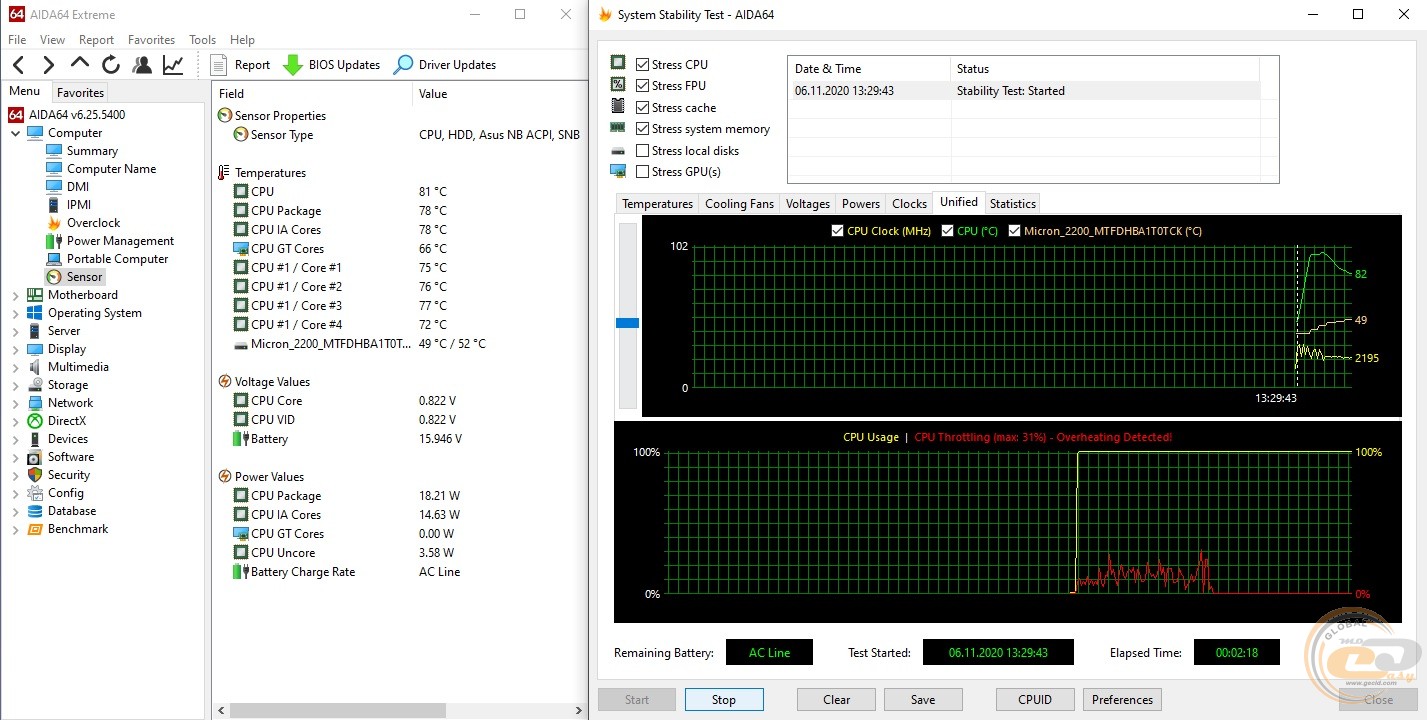Select the IPMI tree item
This screenshot has height=720, width=1427.
pyautogui.click(x=79, y=205)
